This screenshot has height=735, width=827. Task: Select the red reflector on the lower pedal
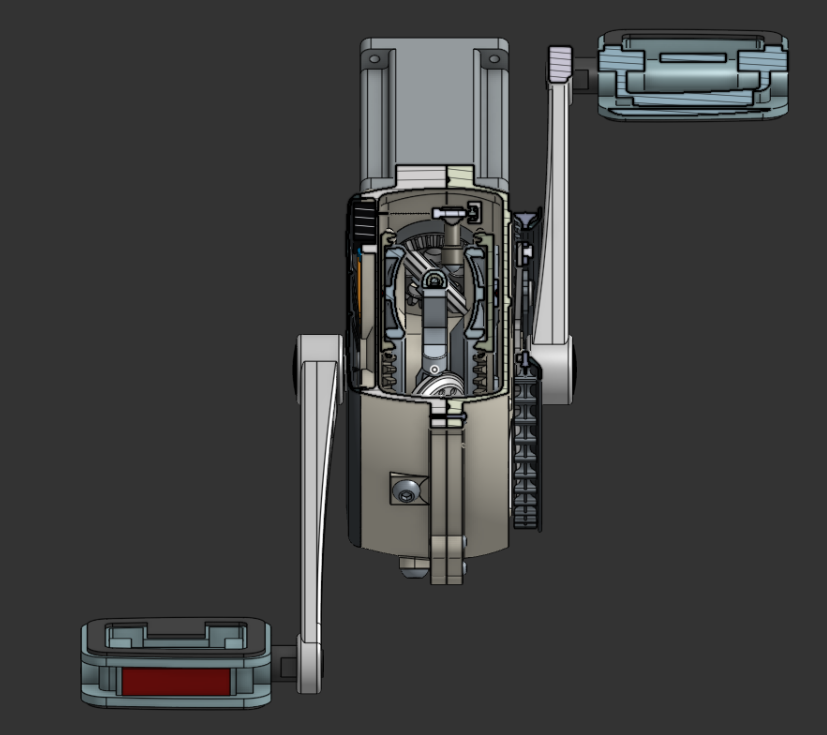click(176, 681)
